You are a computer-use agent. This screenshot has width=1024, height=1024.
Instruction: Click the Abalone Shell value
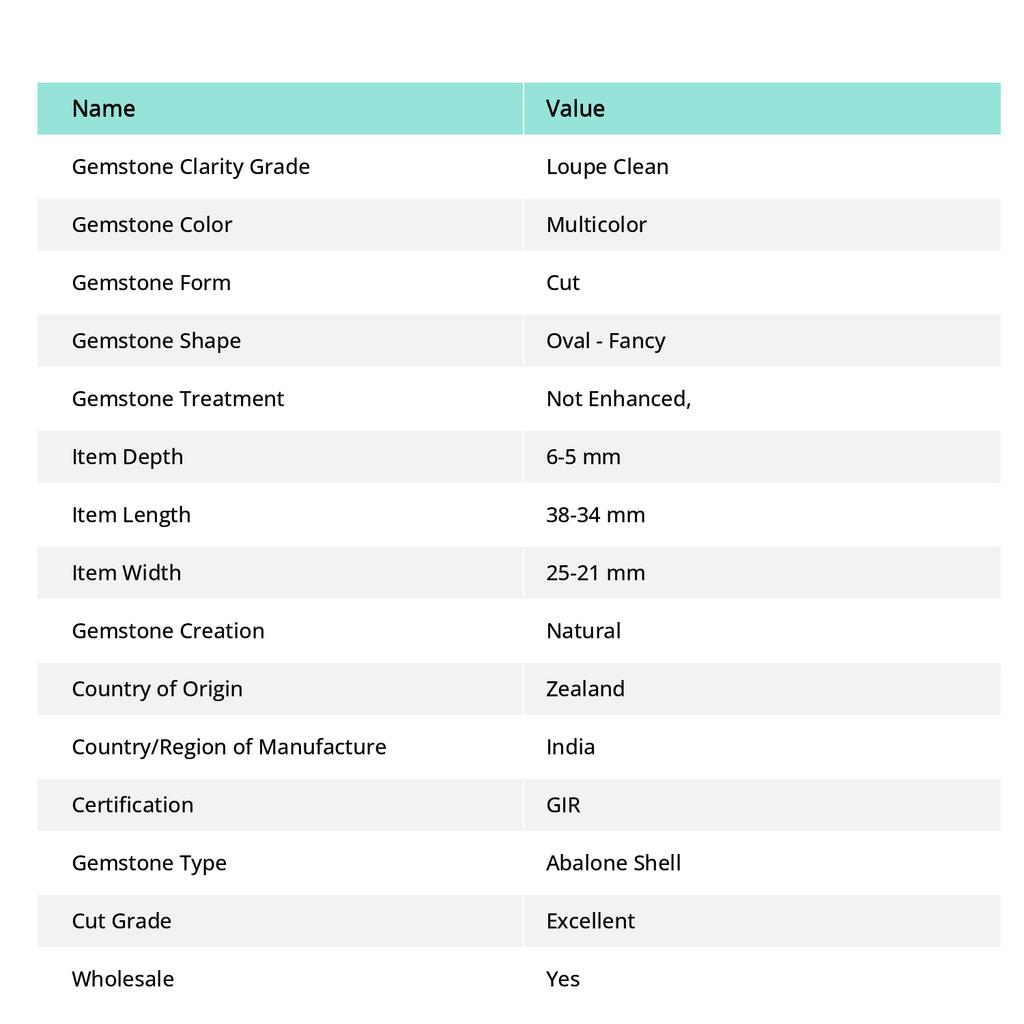pyautogui.click(x=613, y=862)
